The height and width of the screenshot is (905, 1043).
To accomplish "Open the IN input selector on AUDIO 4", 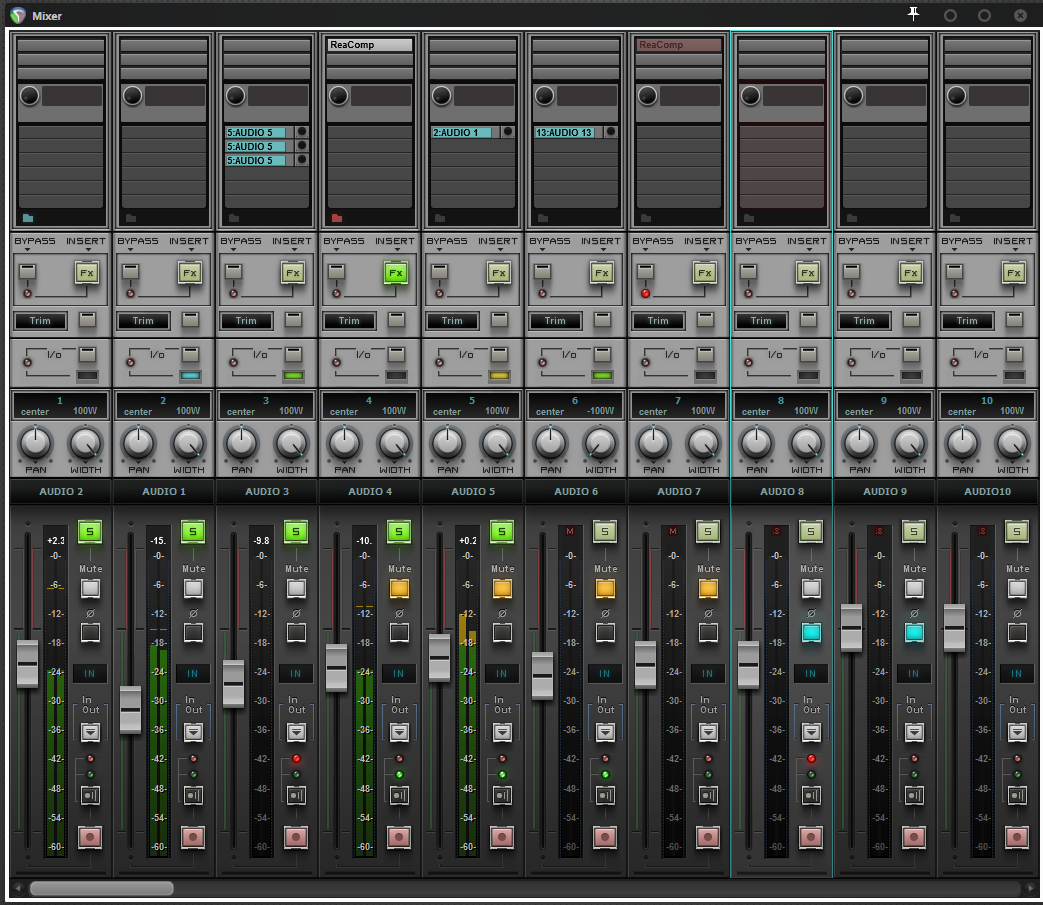I will [x=399, y=674].
